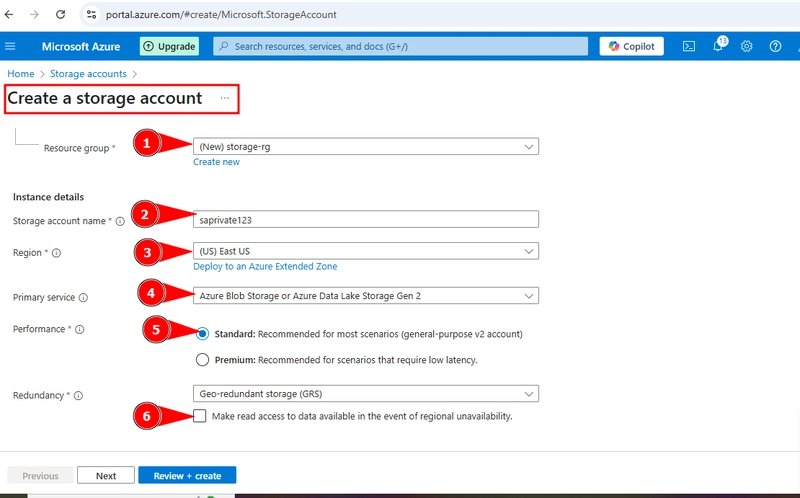Open the Azure portal hamburger menu

click(10, 46)
